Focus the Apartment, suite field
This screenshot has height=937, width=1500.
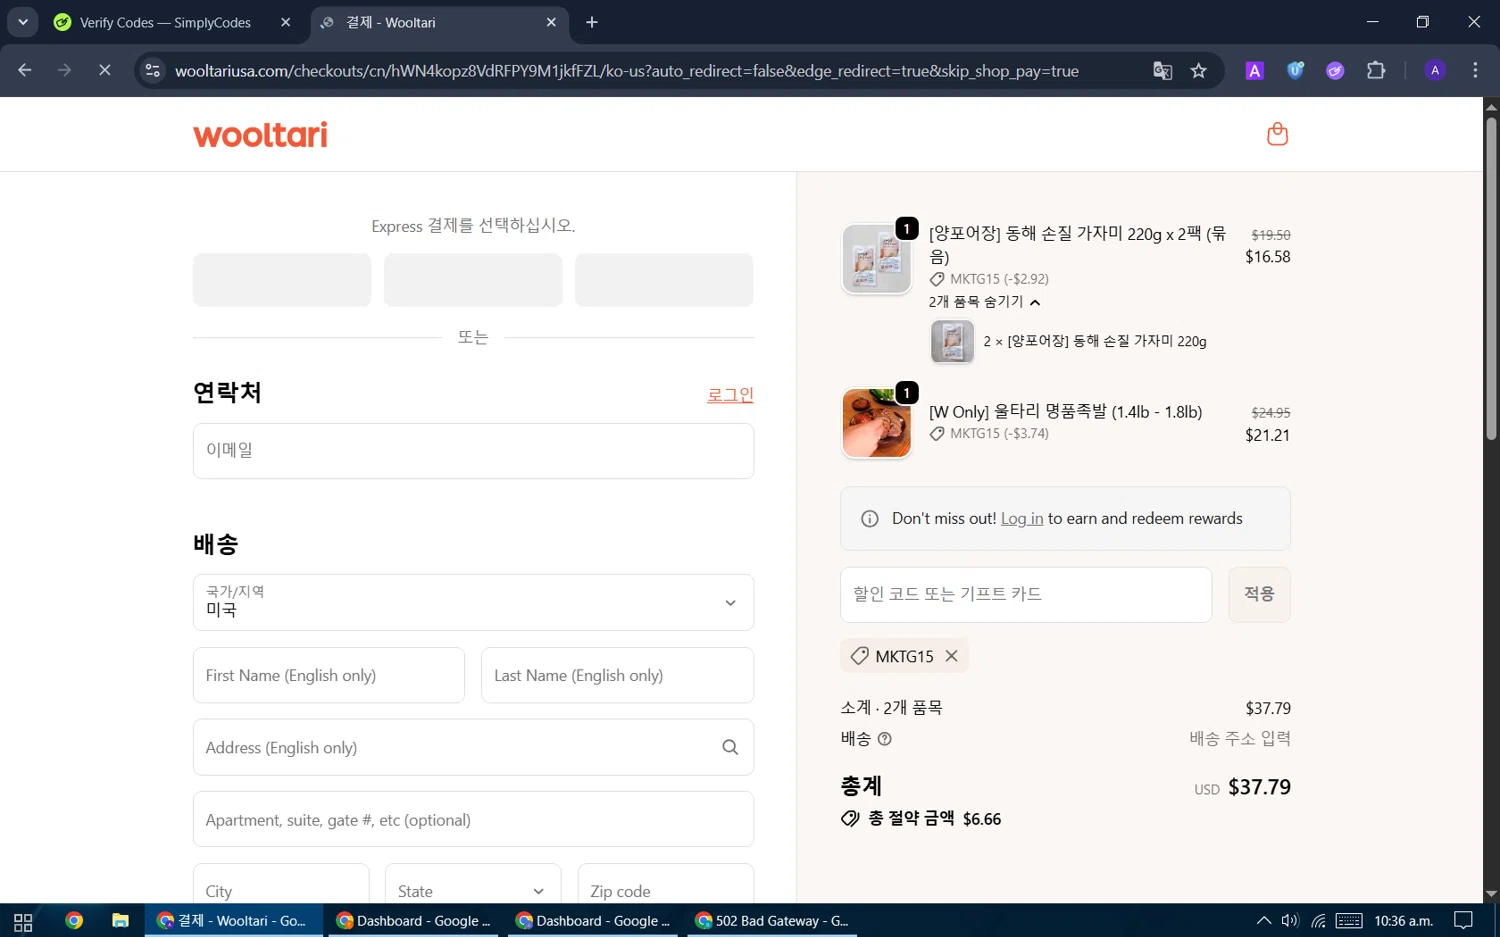[473, 819]
